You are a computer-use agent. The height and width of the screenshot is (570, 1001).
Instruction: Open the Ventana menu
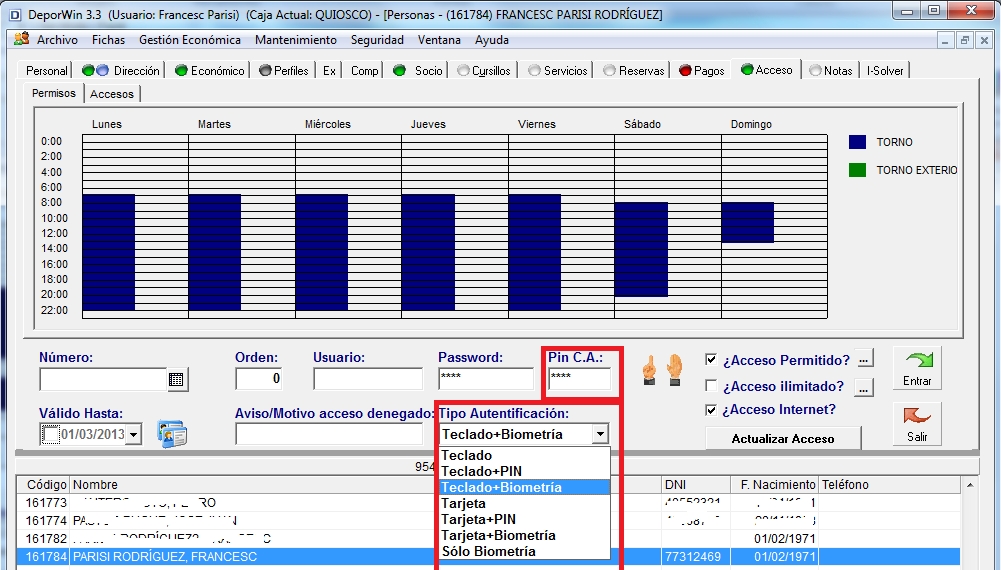439,40
